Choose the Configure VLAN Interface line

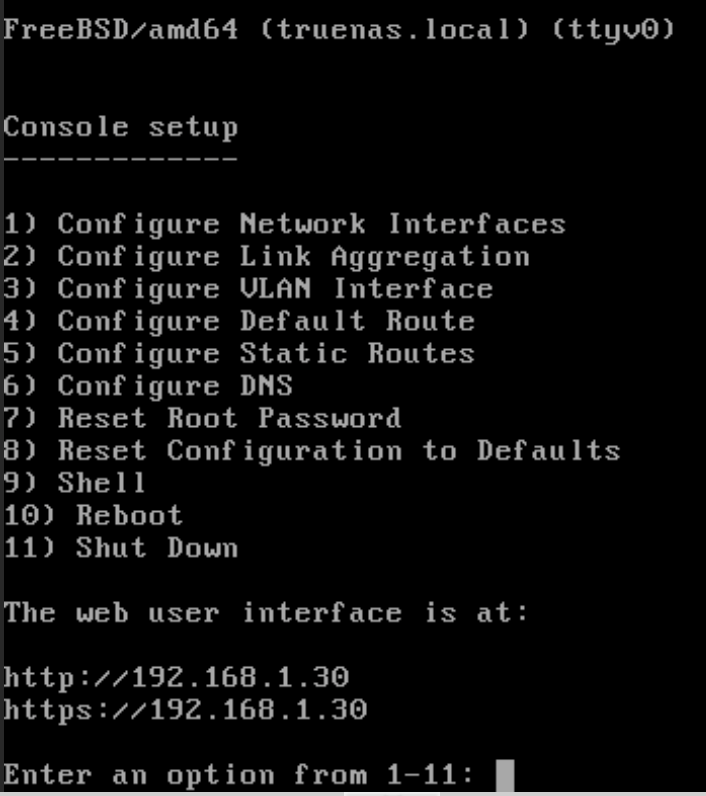[x=248, y=289]
